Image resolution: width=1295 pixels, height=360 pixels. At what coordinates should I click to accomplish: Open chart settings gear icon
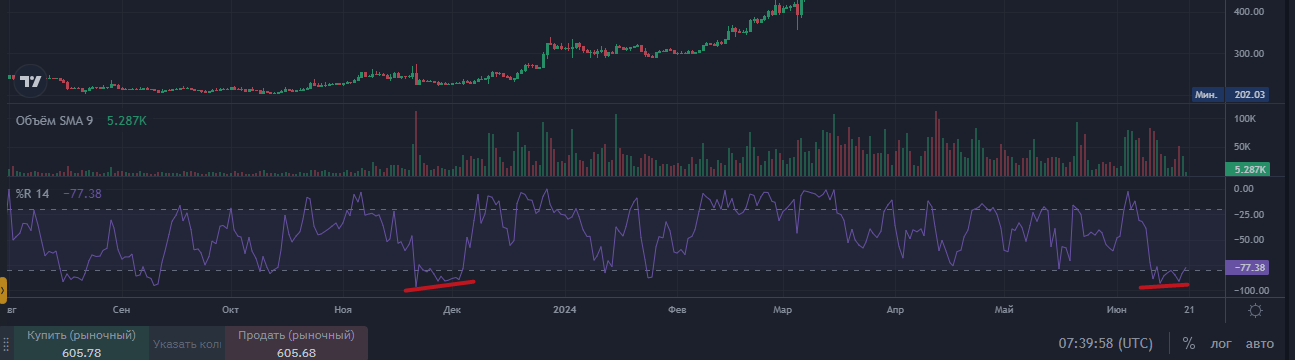click(1255, 310)
